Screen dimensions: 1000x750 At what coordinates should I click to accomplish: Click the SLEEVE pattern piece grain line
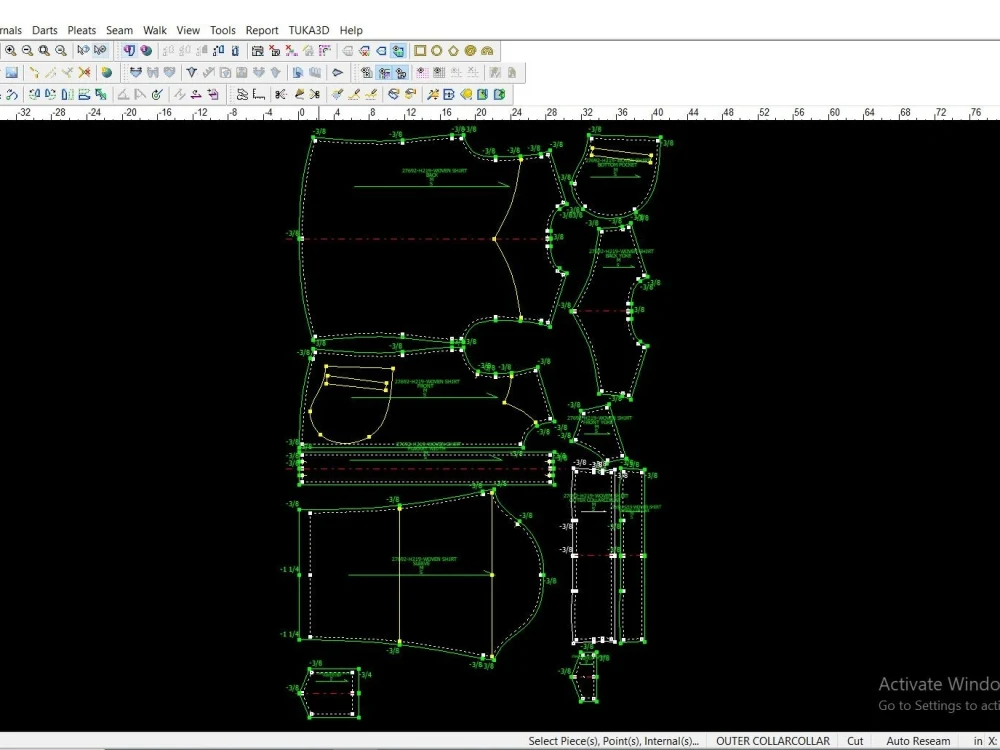tap(421, 575)
